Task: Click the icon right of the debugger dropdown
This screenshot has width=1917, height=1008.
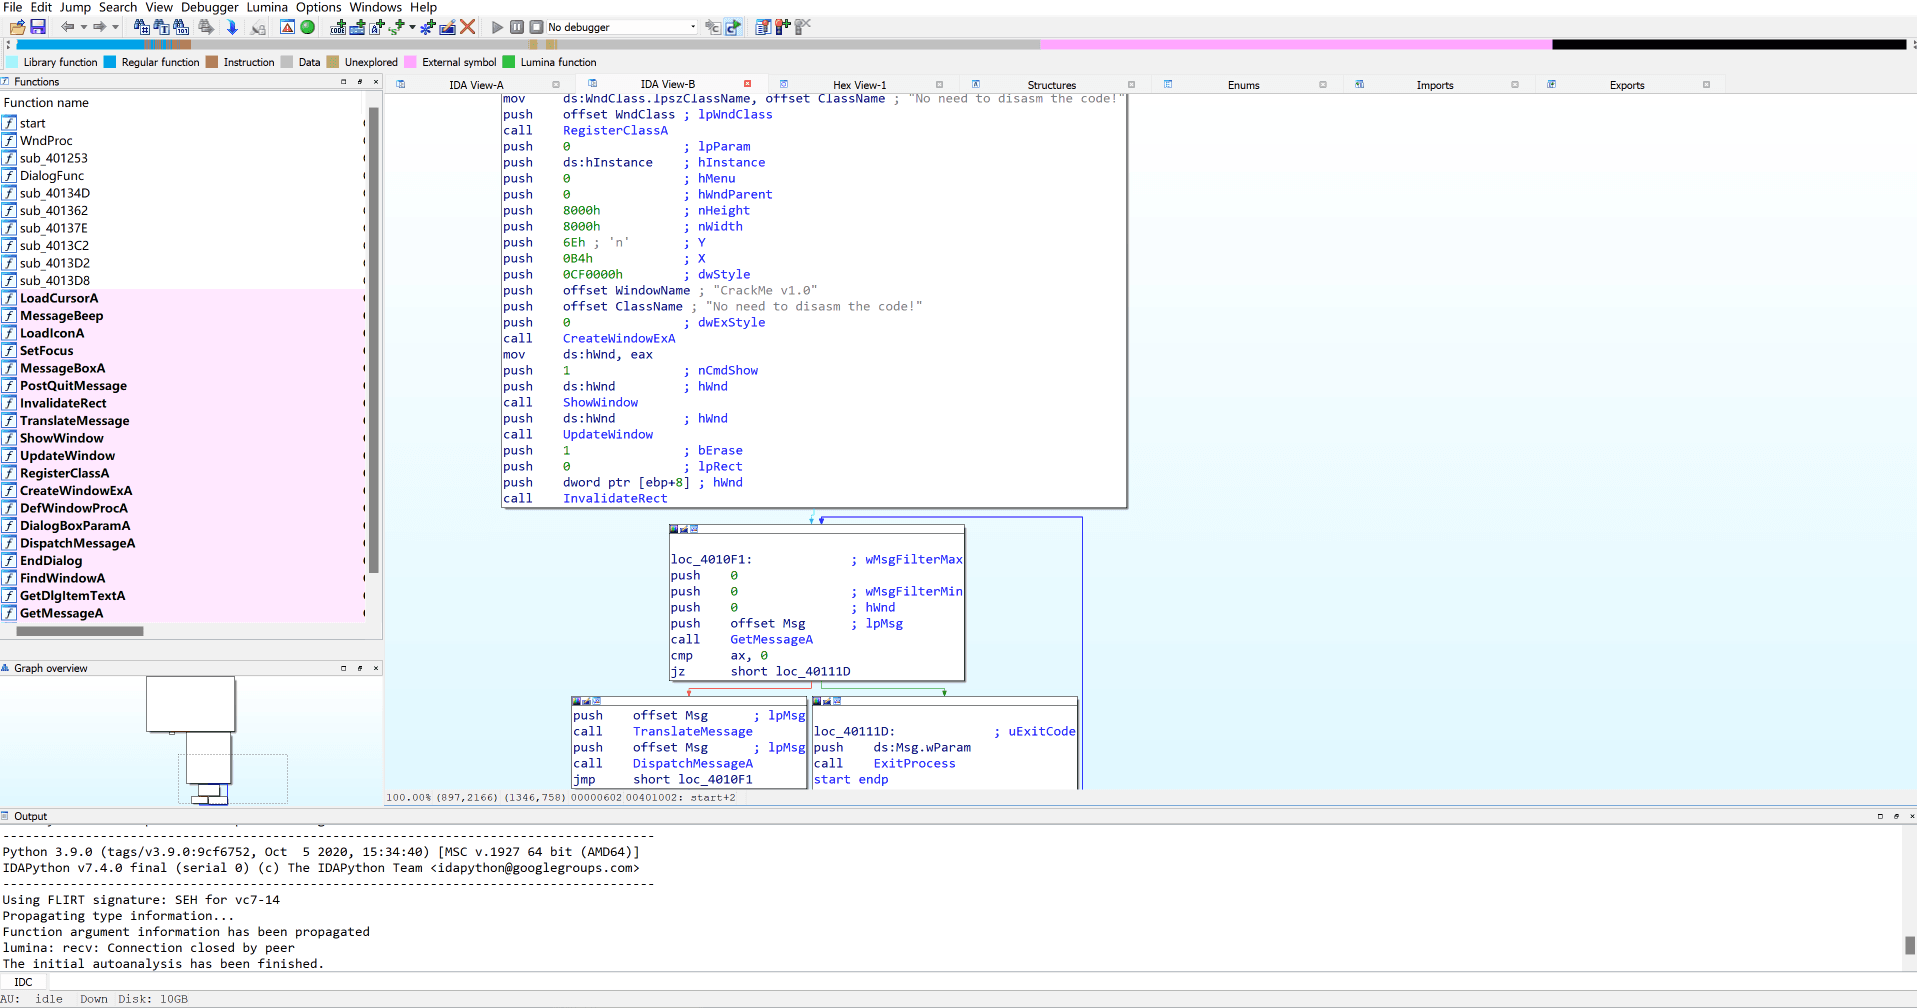Action: [712, 27]
